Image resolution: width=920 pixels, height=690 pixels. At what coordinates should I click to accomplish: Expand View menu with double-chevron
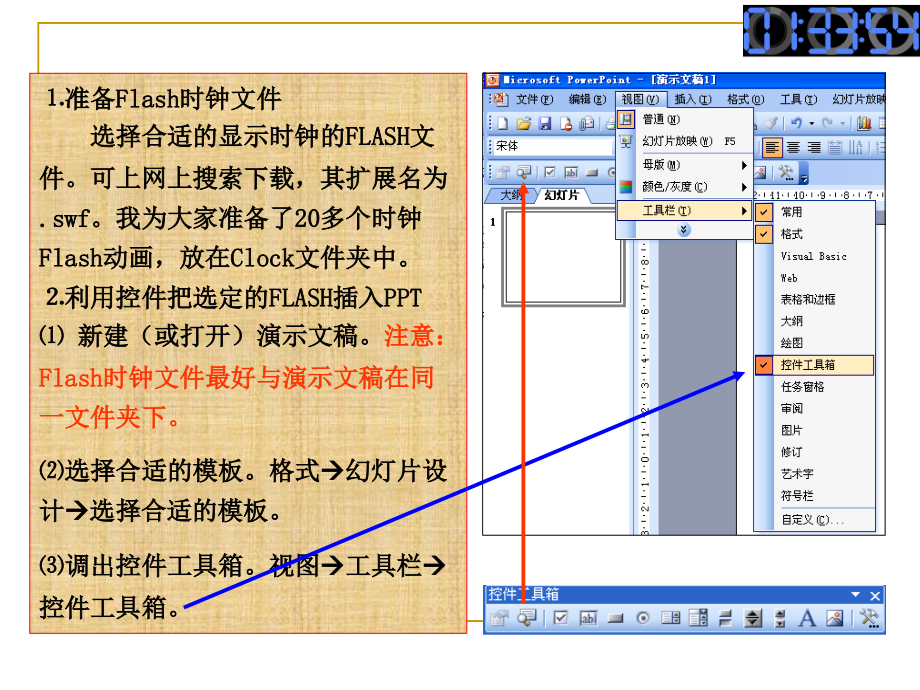[684, 230]
